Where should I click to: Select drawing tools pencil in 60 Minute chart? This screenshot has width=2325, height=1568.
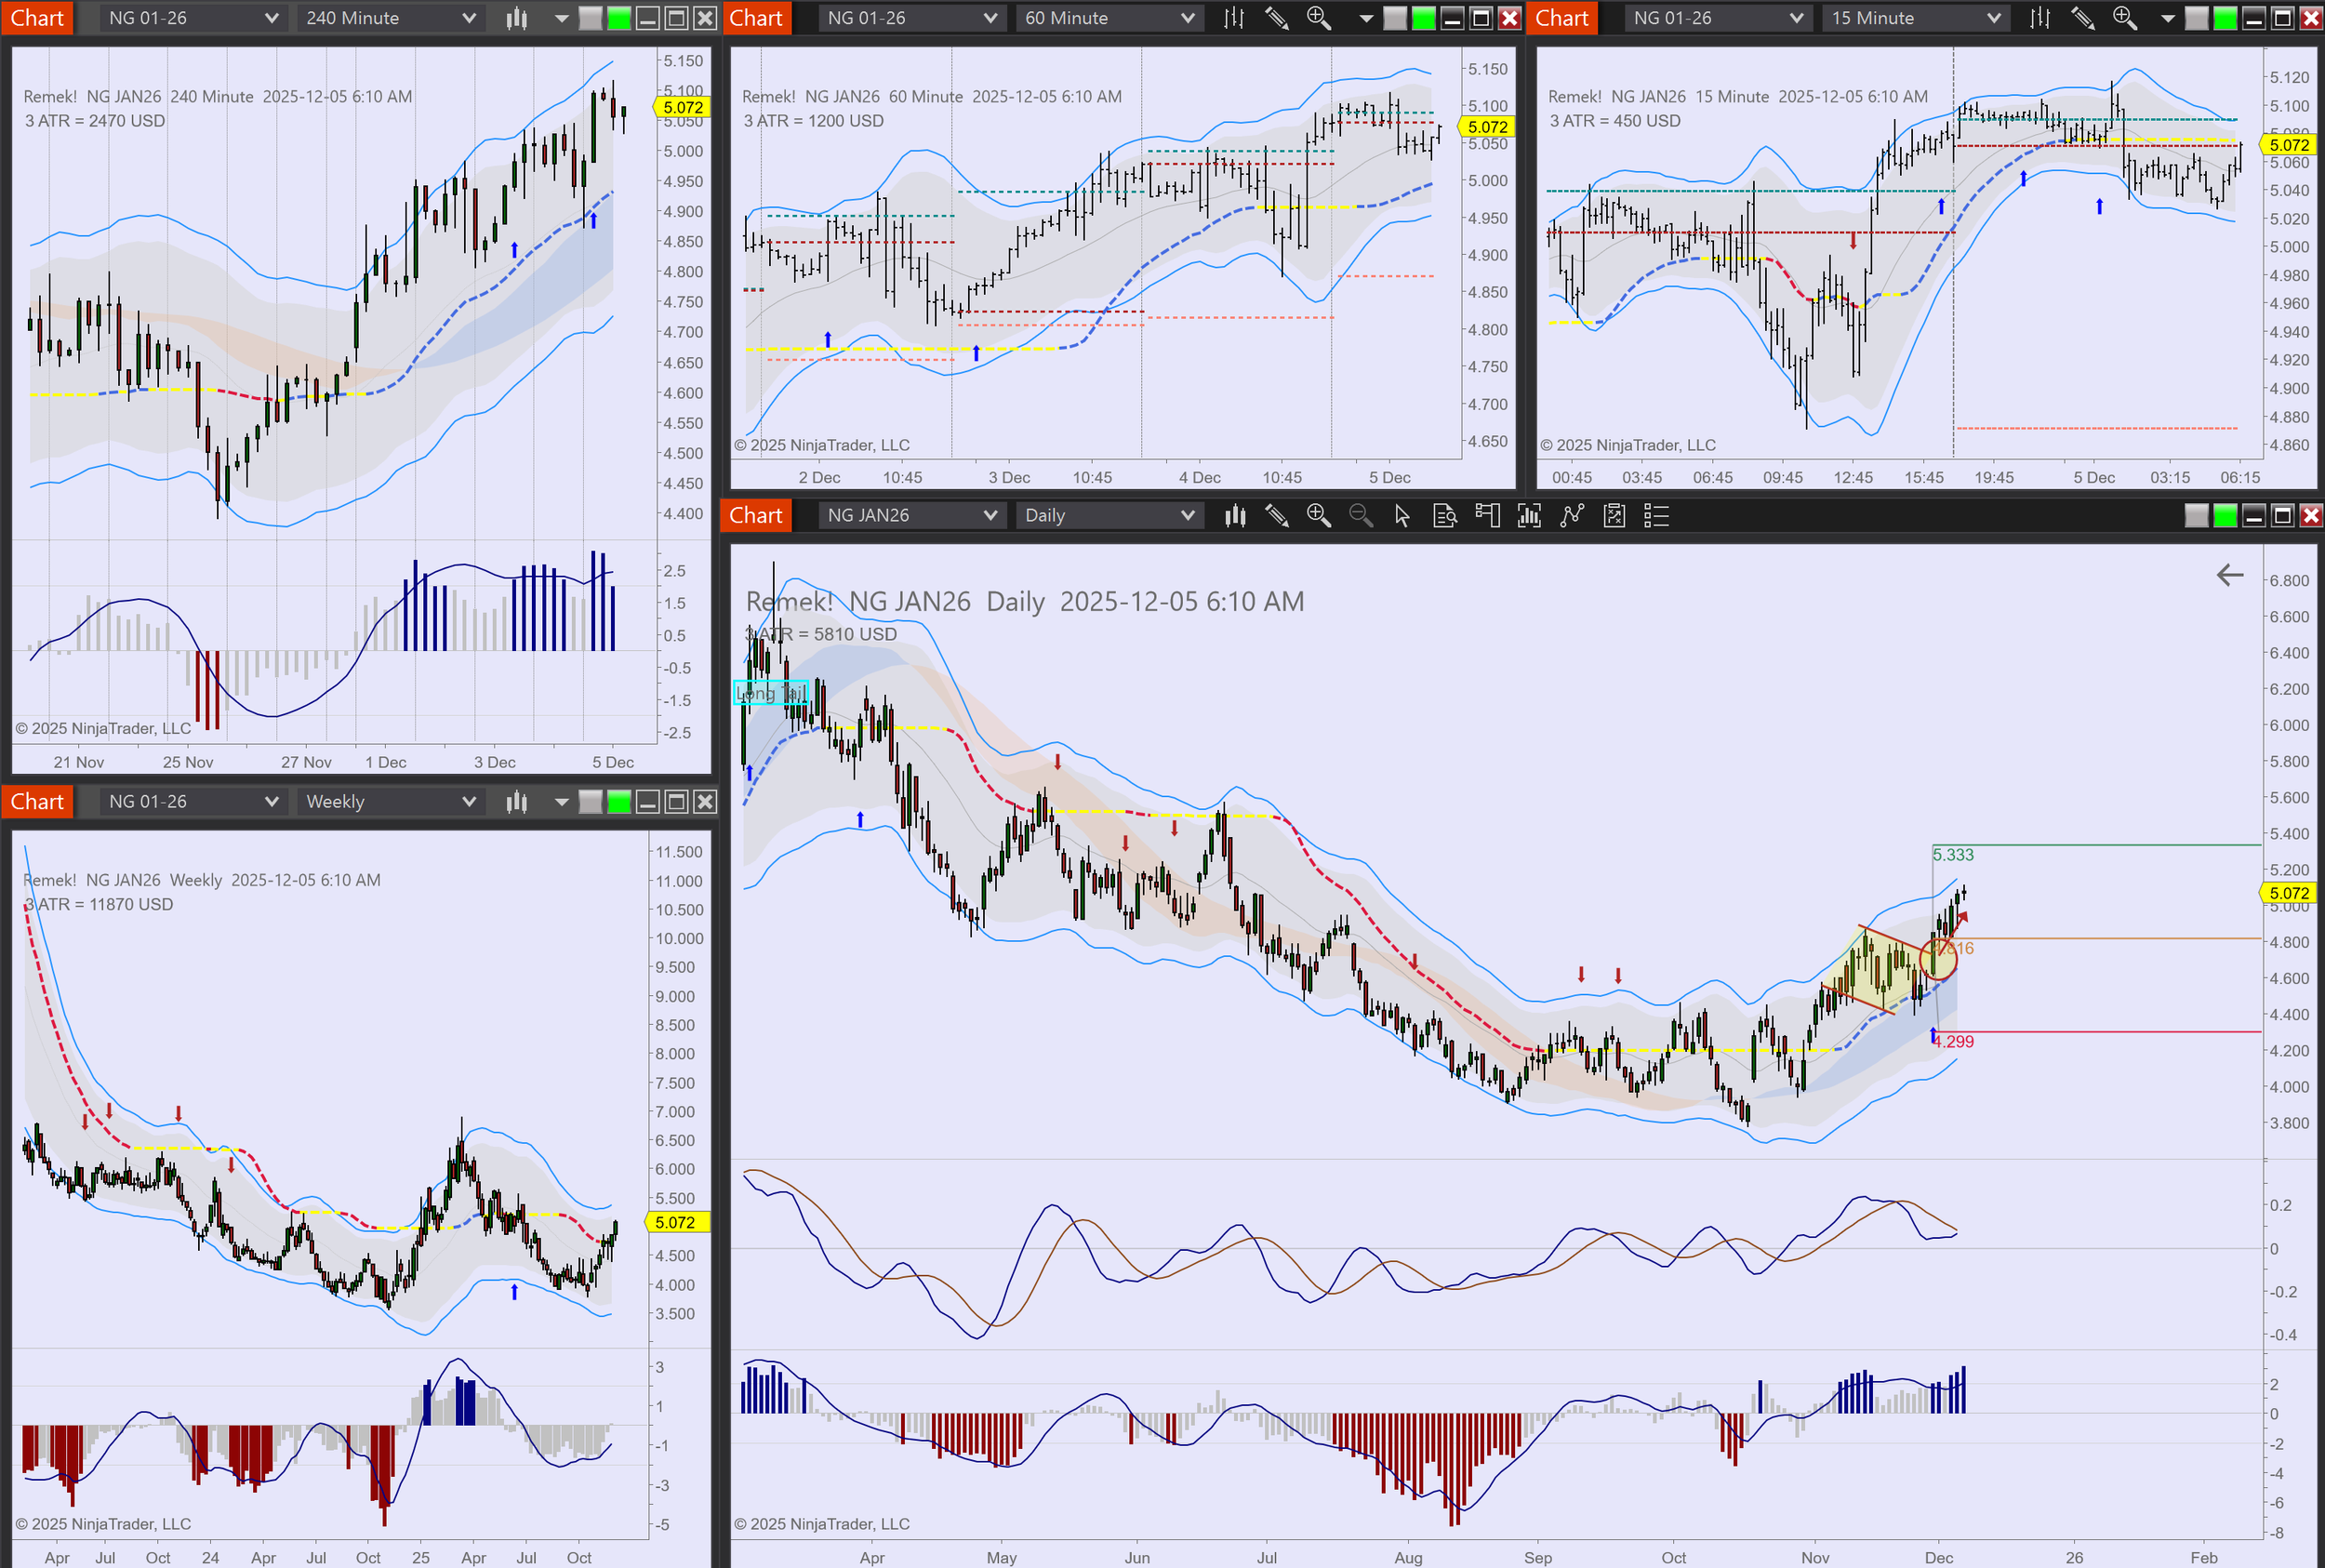pyautogui.click(x=1276, y=18)
